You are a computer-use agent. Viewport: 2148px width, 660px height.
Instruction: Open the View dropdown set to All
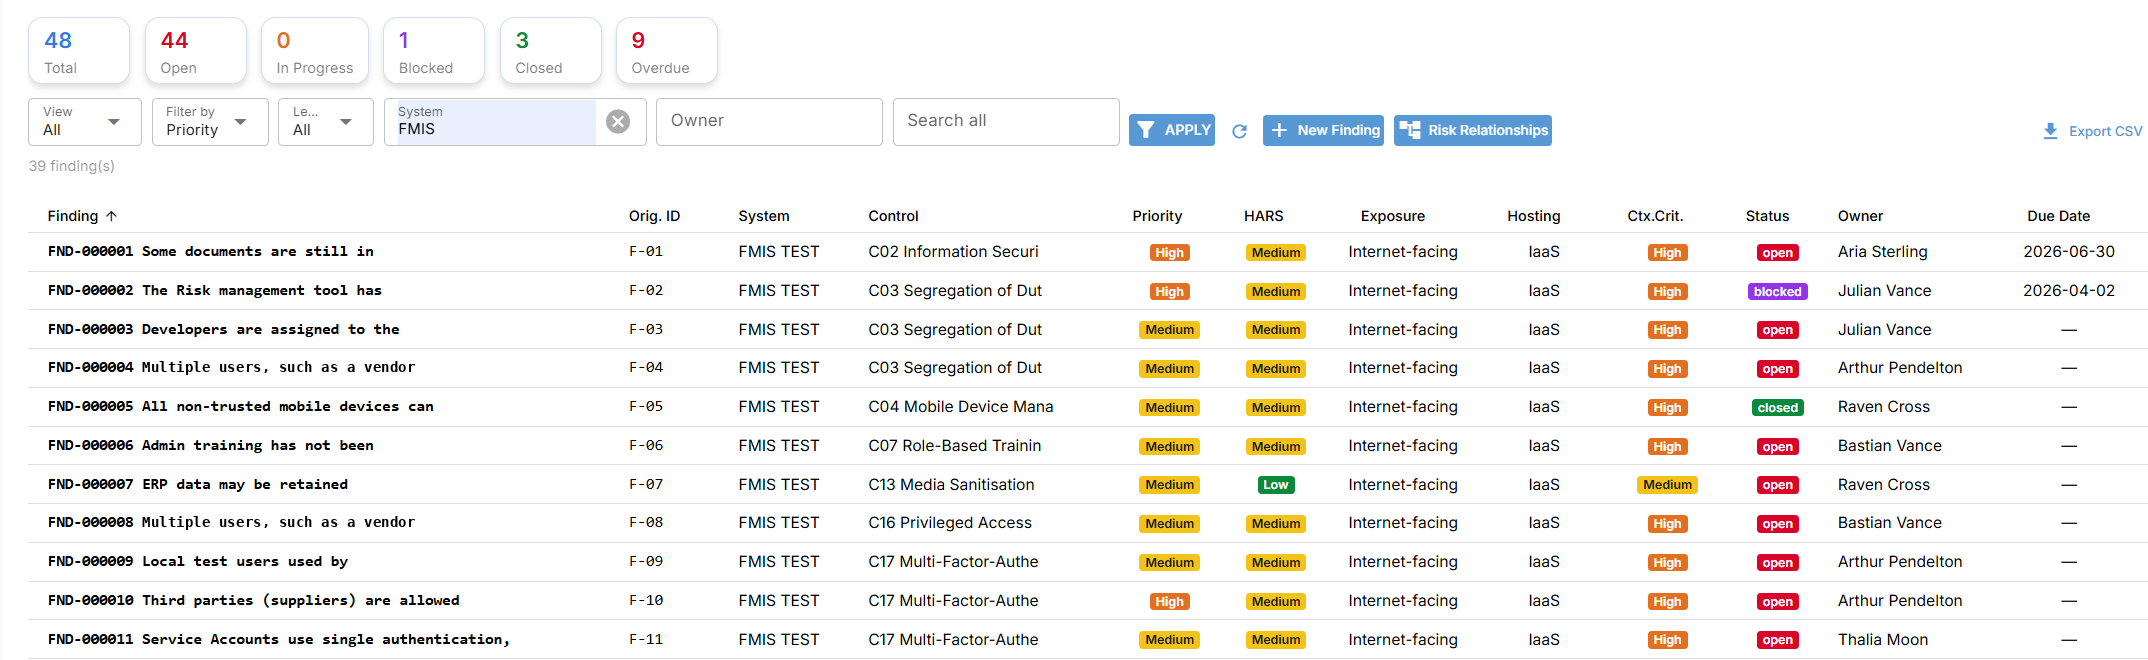pyautogui.click(x=85, y=122)
